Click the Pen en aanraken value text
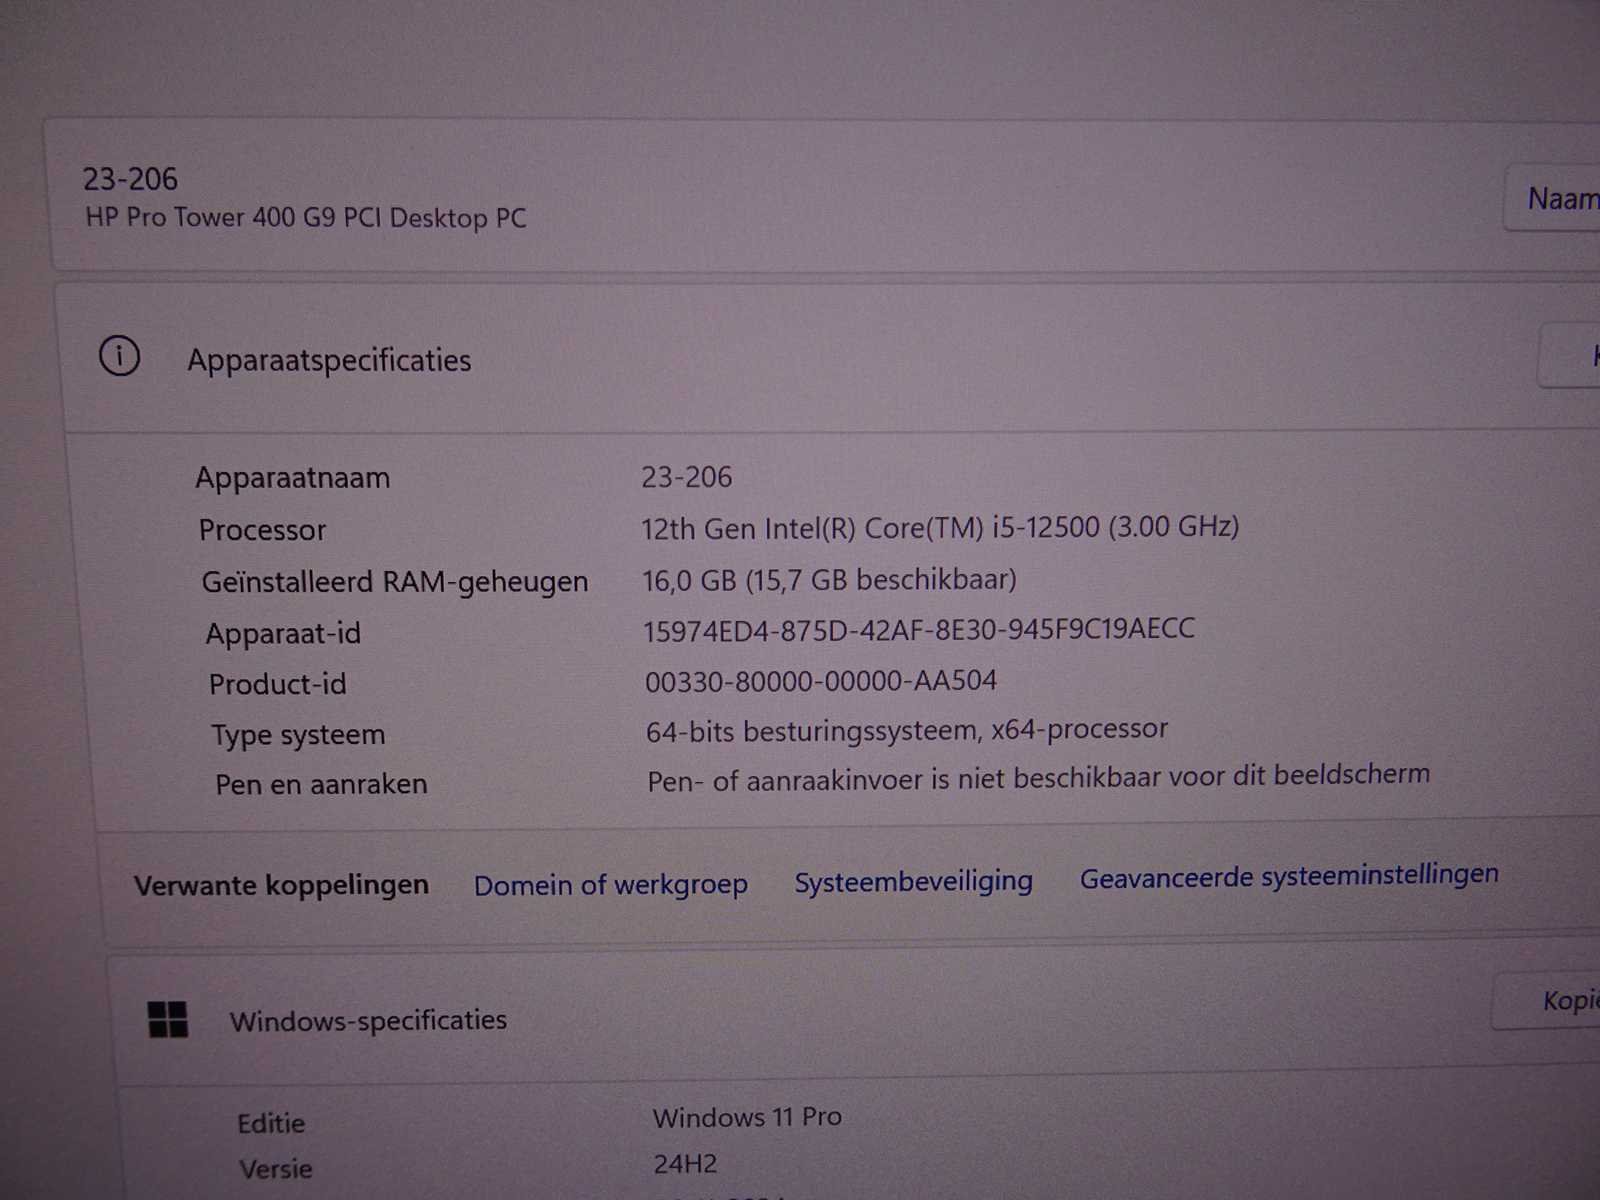Image resolution: width=1600 pixels, height=1200 pixels. click(1037, 777)
